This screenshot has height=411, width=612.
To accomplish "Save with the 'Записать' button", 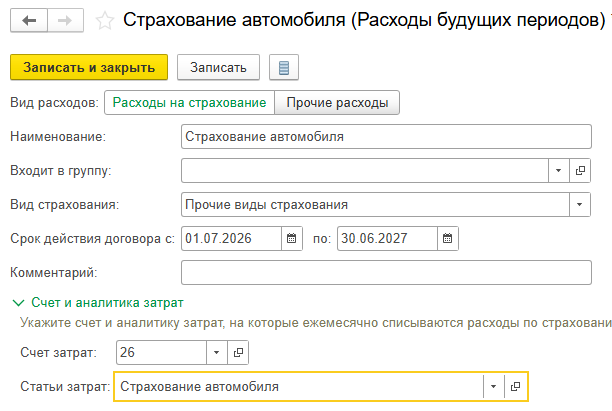I will tap(218, 68).
